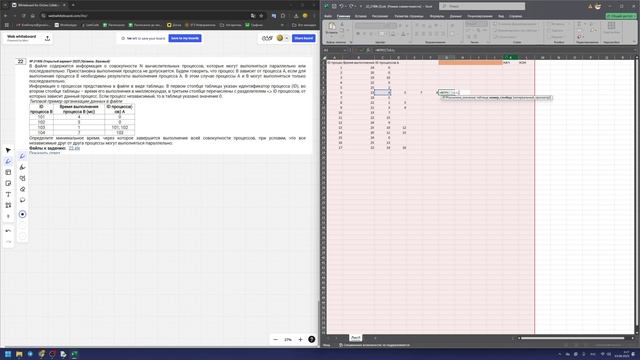The width and height of the screenshot is (640, 360).
Task: Open templates tool in whiteboard toolbar
Action: point(8,173)
